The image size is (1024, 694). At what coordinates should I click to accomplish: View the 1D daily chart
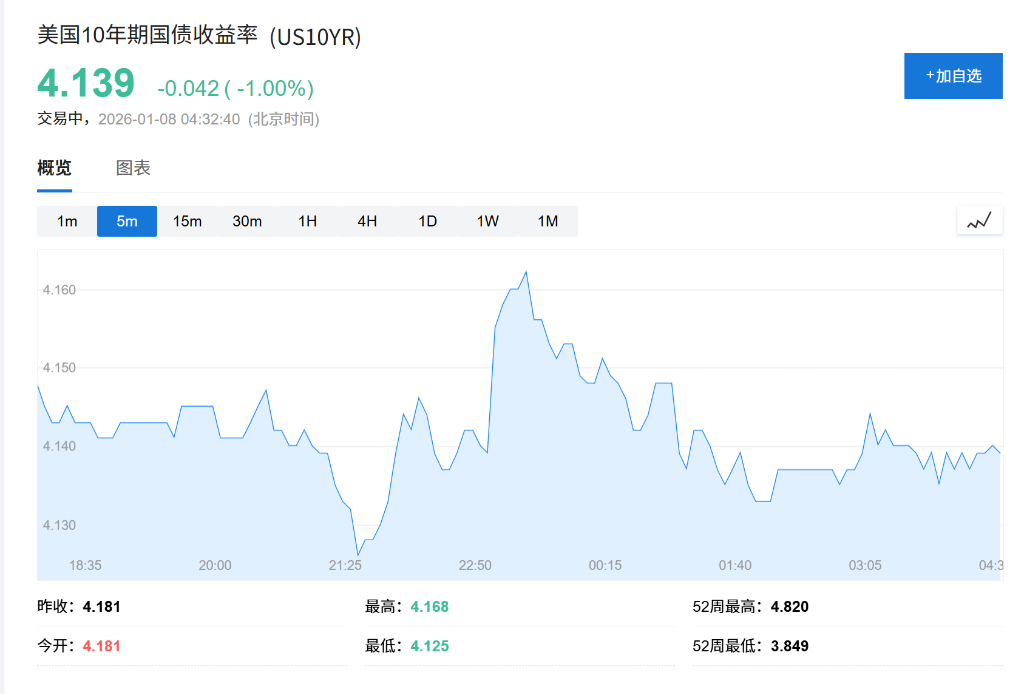coord(427,221)
